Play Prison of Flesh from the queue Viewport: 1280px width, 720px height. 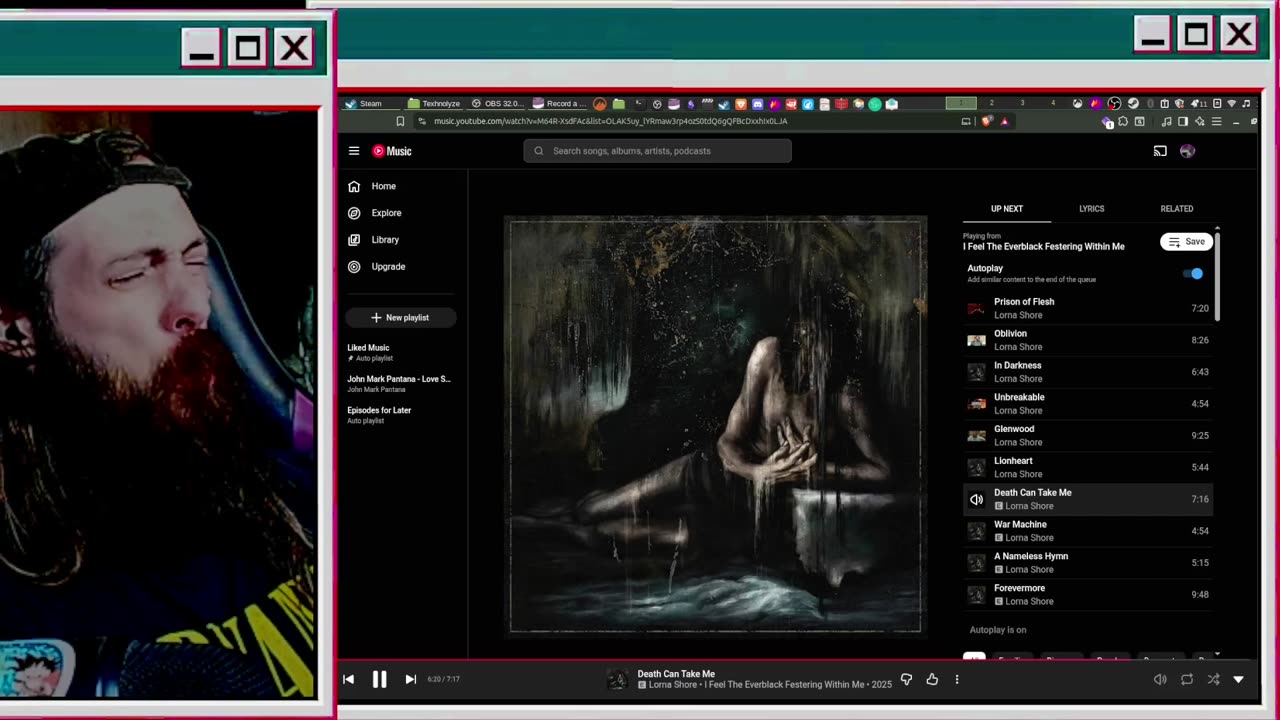pos(1087,308)
